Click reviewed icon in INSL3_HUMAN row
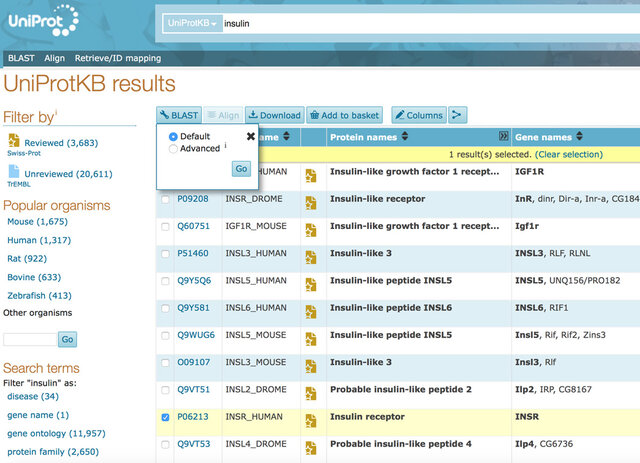Screen dimensions: 640x463 311,258
